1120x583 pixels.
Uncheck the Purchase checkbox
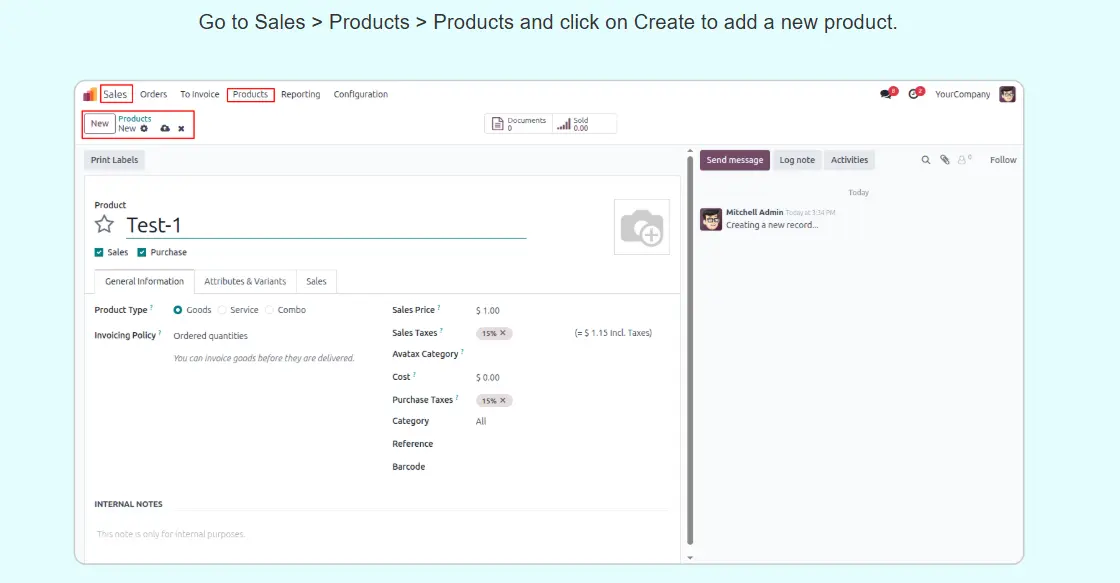pyautogui.click(x=142, y=253)
